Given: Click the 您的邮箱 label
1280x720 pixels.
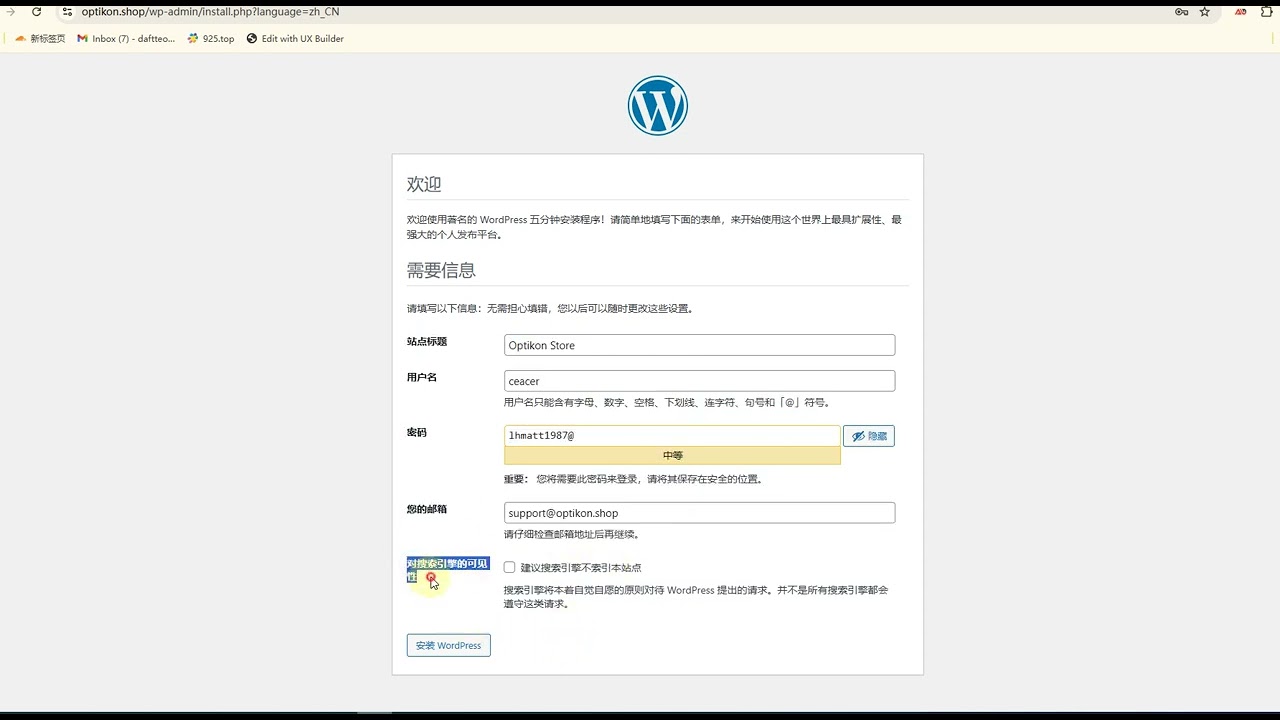Looking at the screenshot, I should (x=427, y=510).
